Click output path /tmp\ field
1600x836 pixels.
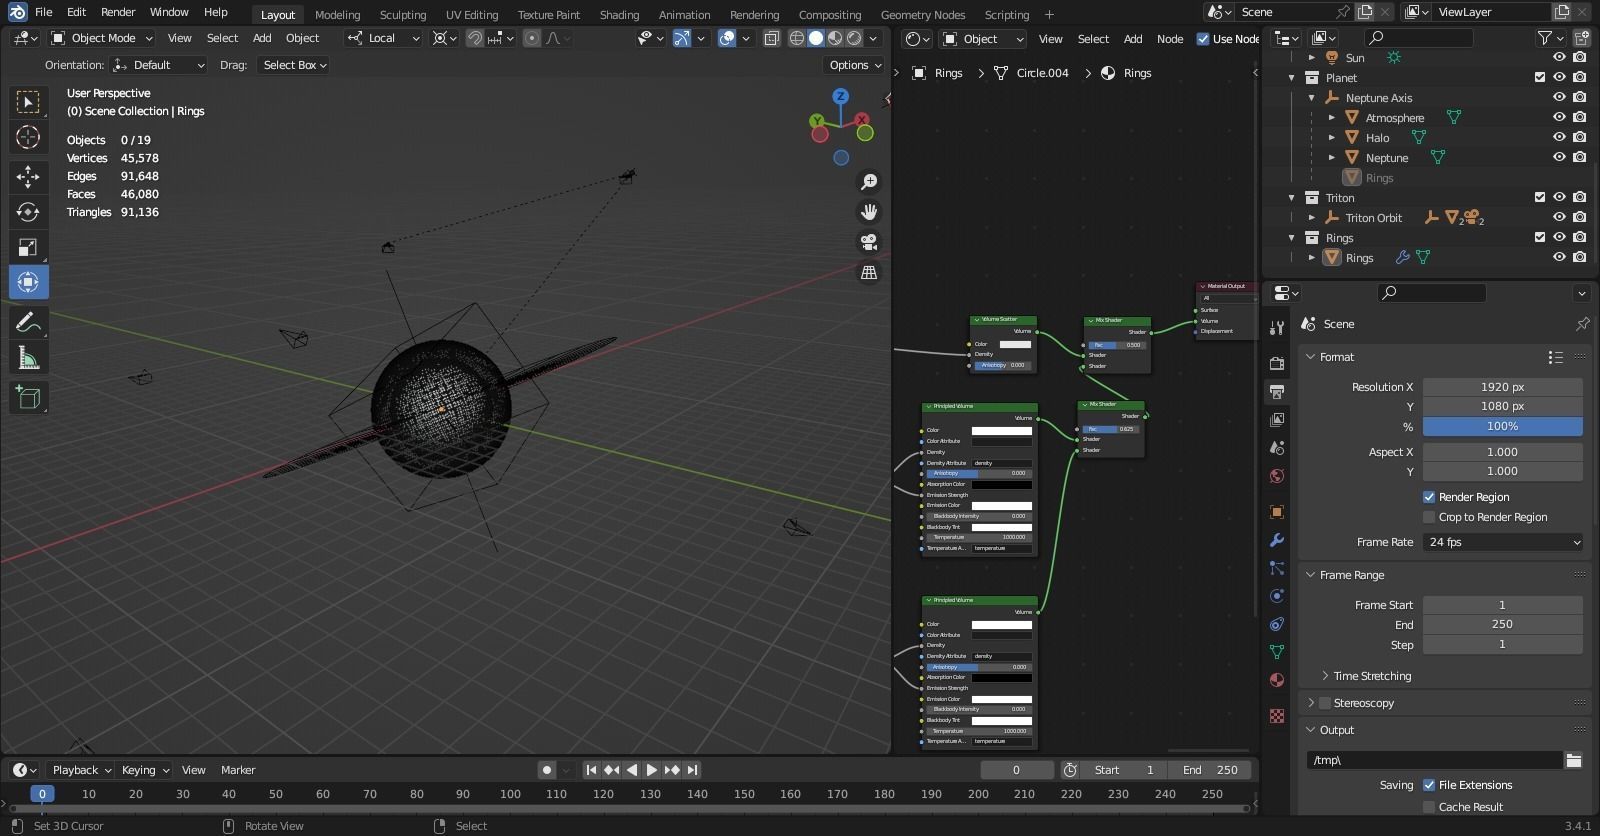click(1434, 760)
